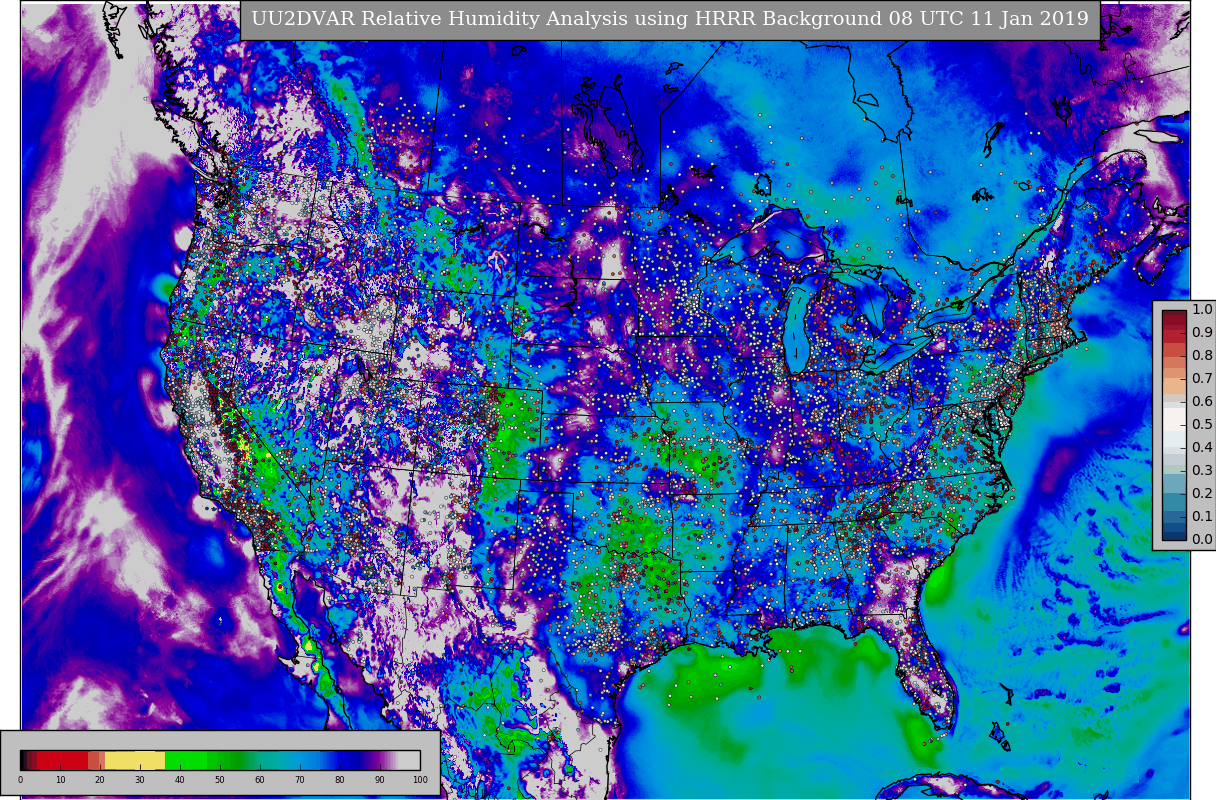The image size is (1216, 800).
Task: Click the '80' tick label on humidity colorbar
Action: click(x=340, y=780)
